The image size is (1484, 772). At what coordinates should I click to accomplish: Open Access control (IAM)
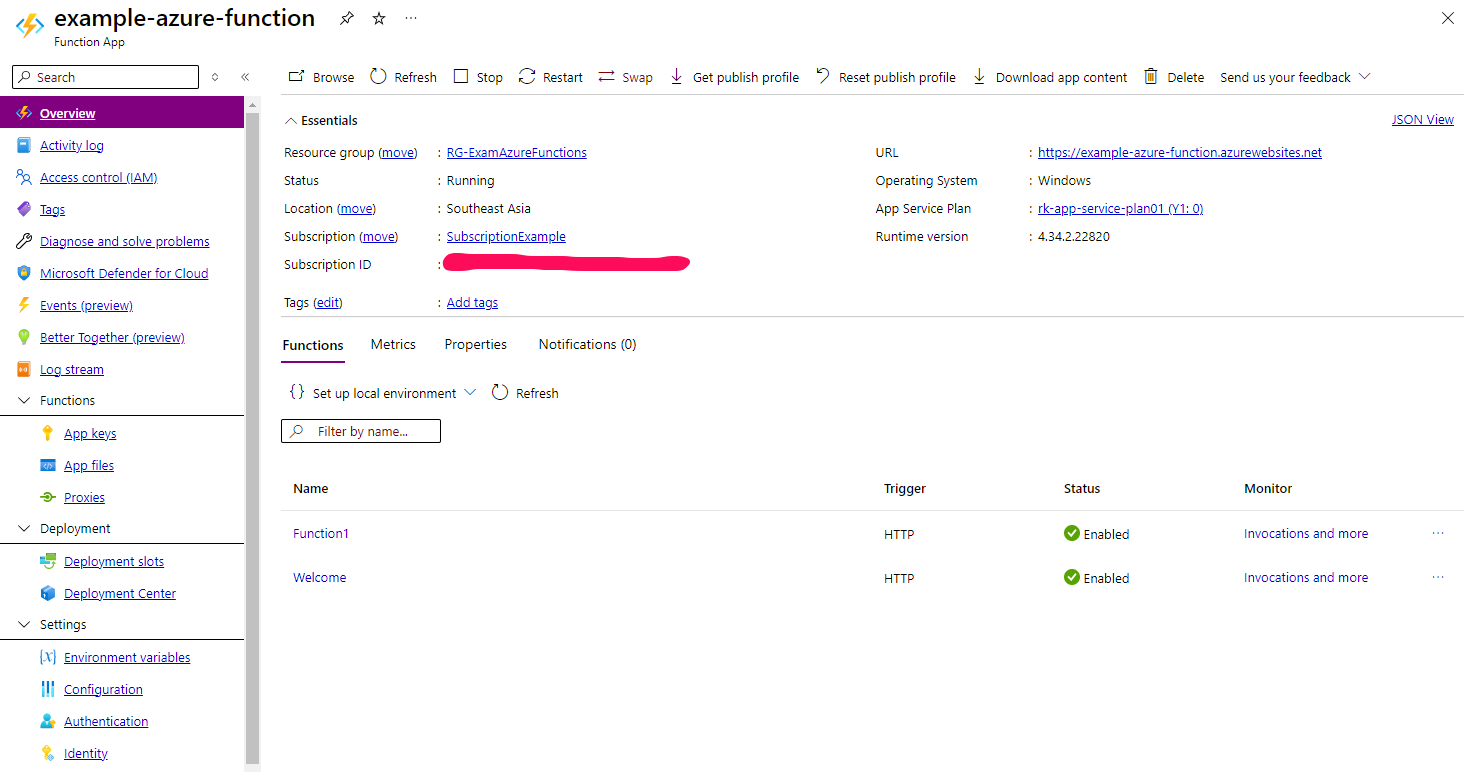[99, 177]
